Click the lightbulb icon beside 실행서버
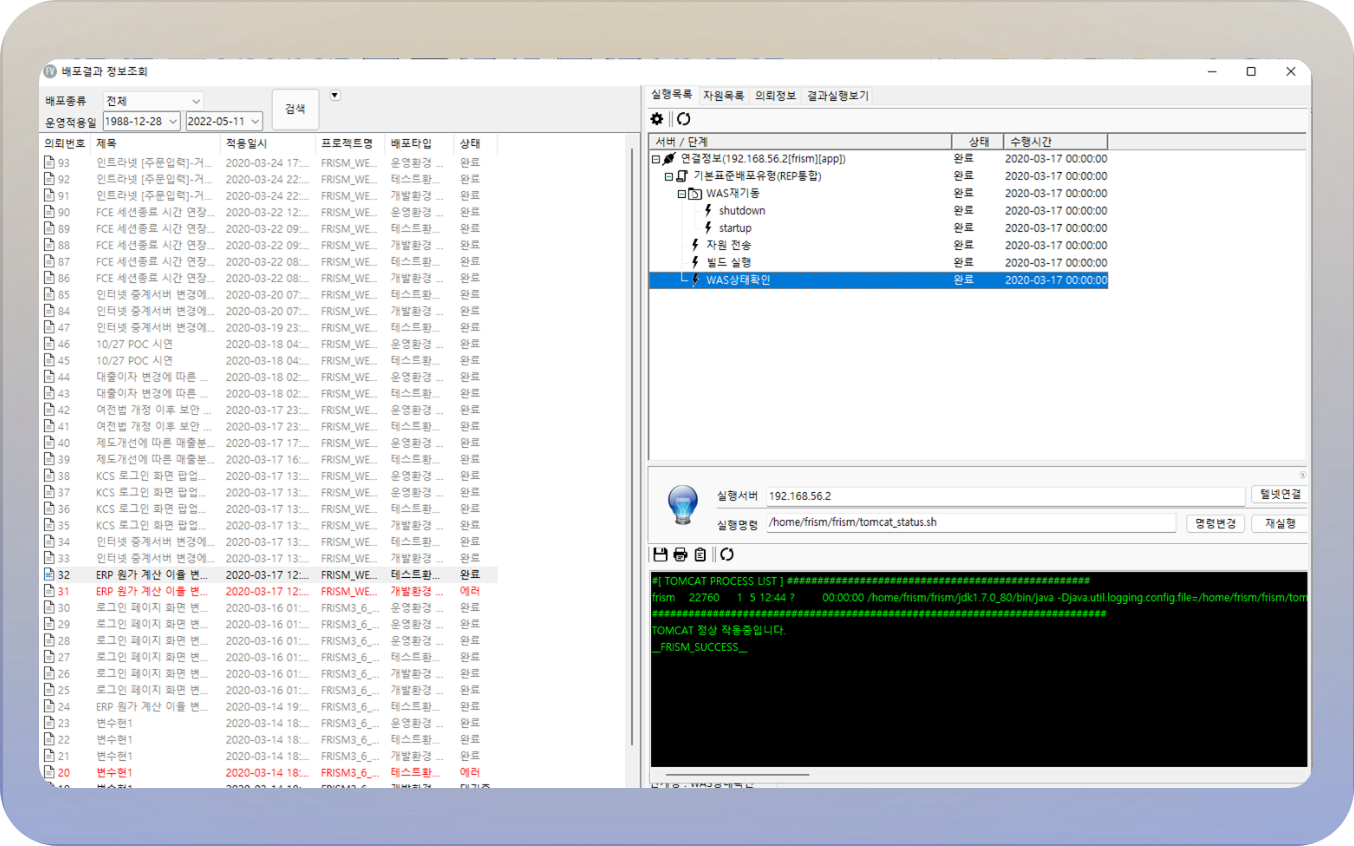Screen dimensions: 1354x846 (682, 505)
